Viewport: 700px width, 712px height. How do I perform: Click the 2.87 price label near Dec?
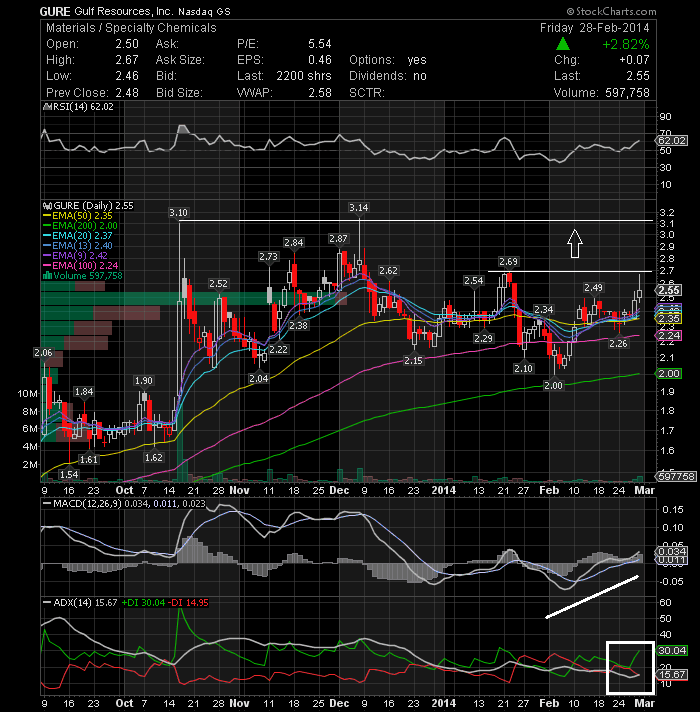(x=338, y=239)
